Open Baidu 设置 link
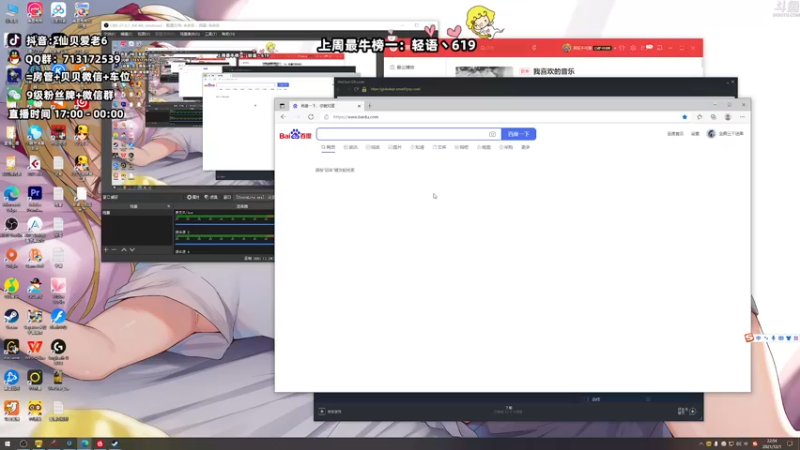Screen dimensions: 800x450 pyautogui.click(x=695, y=134)
